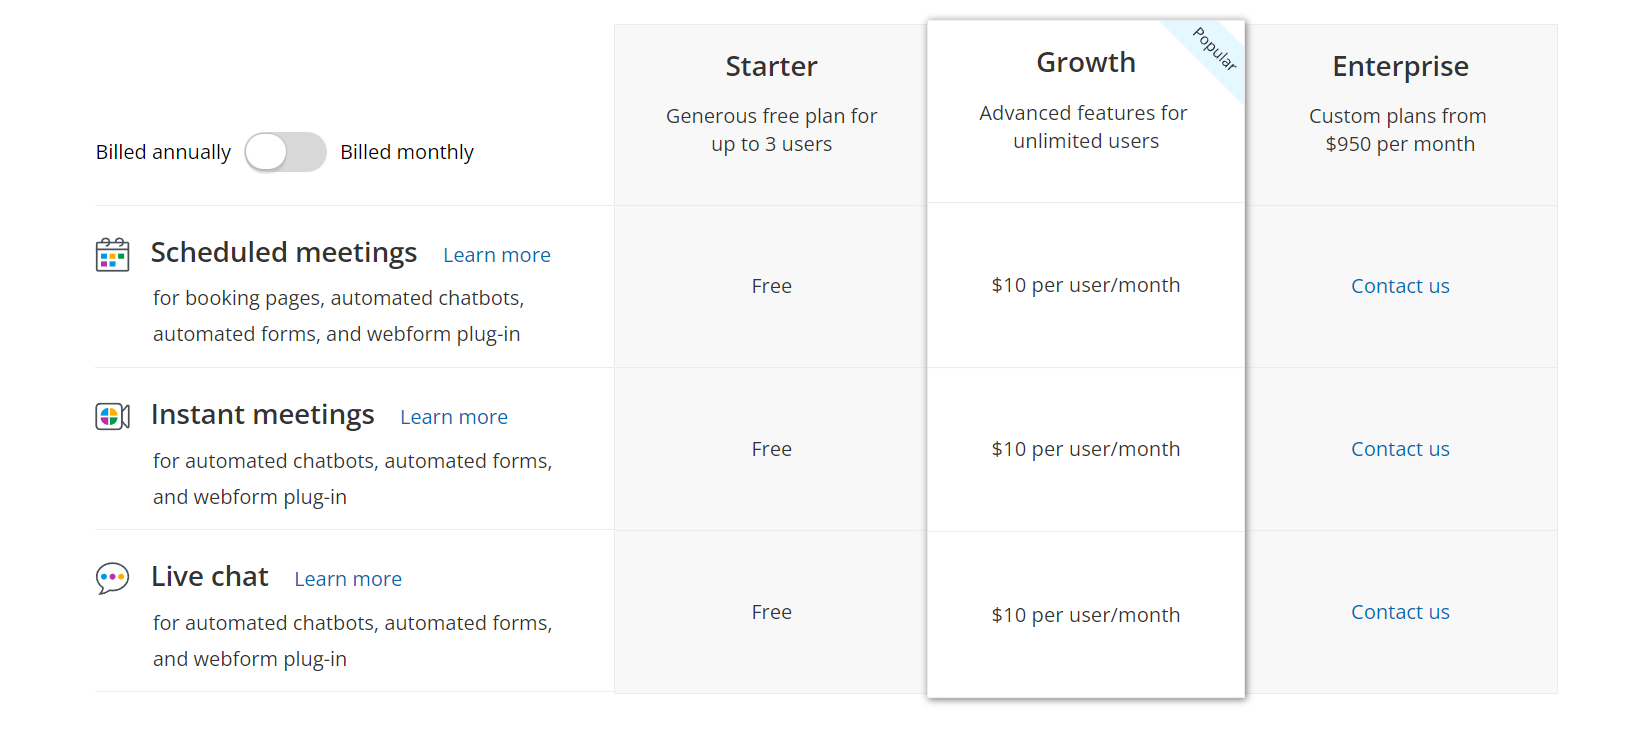Click the Scheduled meetings calendar icon
This screenshot has width=1631, height=730.
(x=112, y=255)
